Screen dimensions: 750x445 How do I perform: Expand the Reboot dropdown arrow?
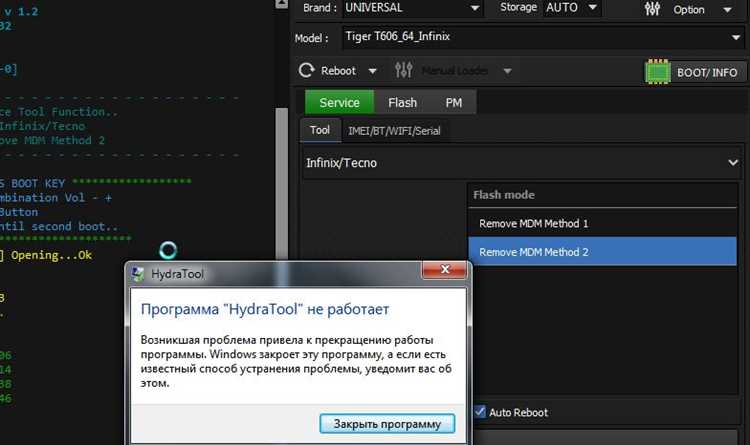click(x=373, y=71)
